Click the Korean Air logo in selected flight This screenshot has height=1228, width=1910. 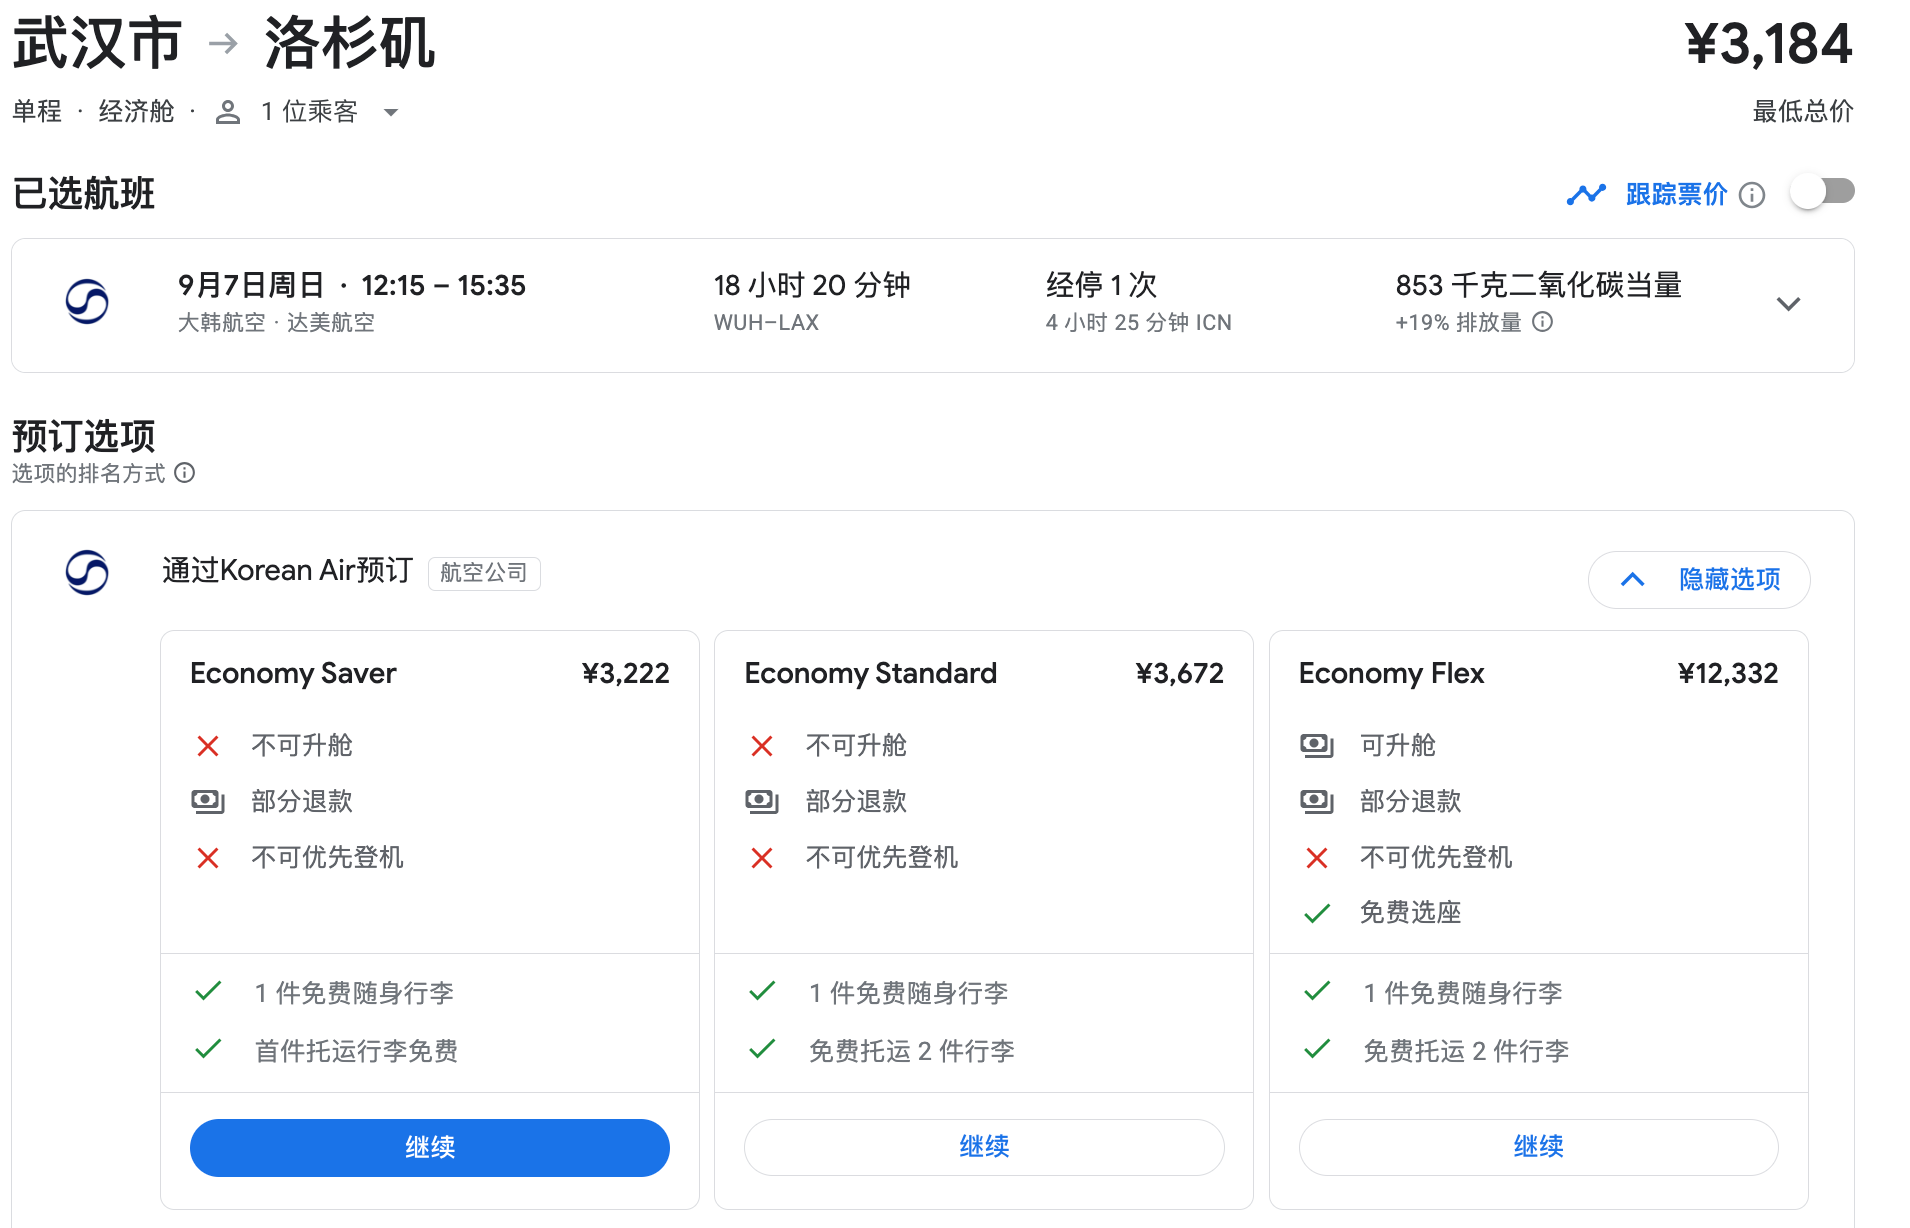[87, 302]
